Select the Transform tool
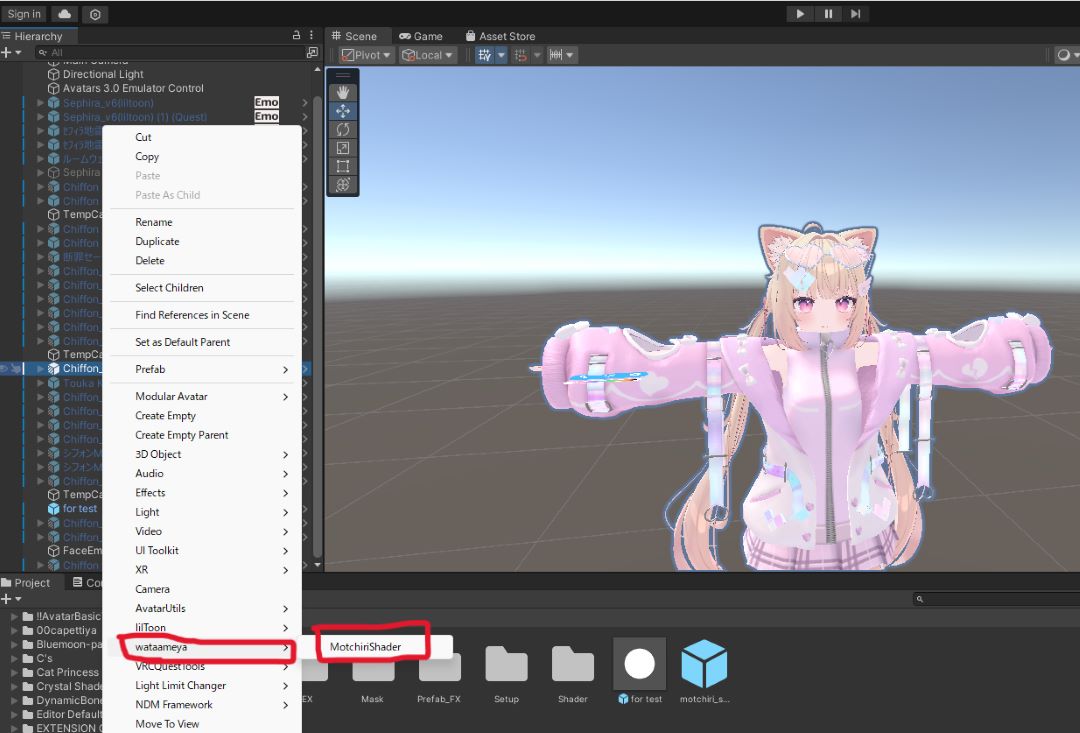Screen dimensions: 1080x733 coord(342,185)
